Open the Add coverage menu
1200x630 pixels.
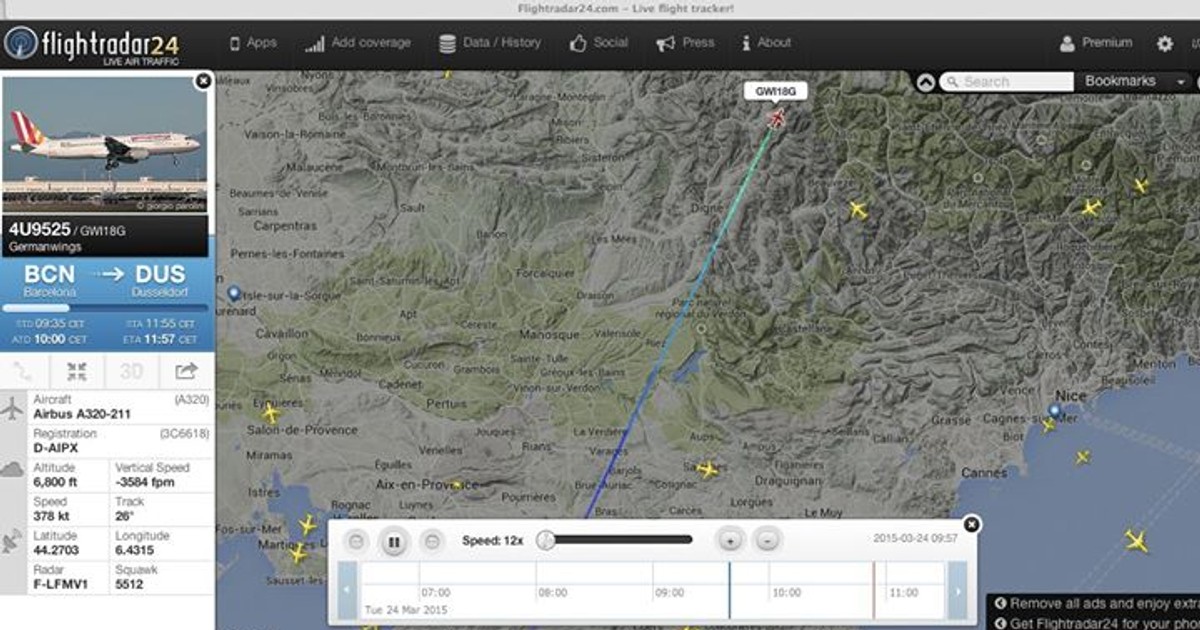358,43
